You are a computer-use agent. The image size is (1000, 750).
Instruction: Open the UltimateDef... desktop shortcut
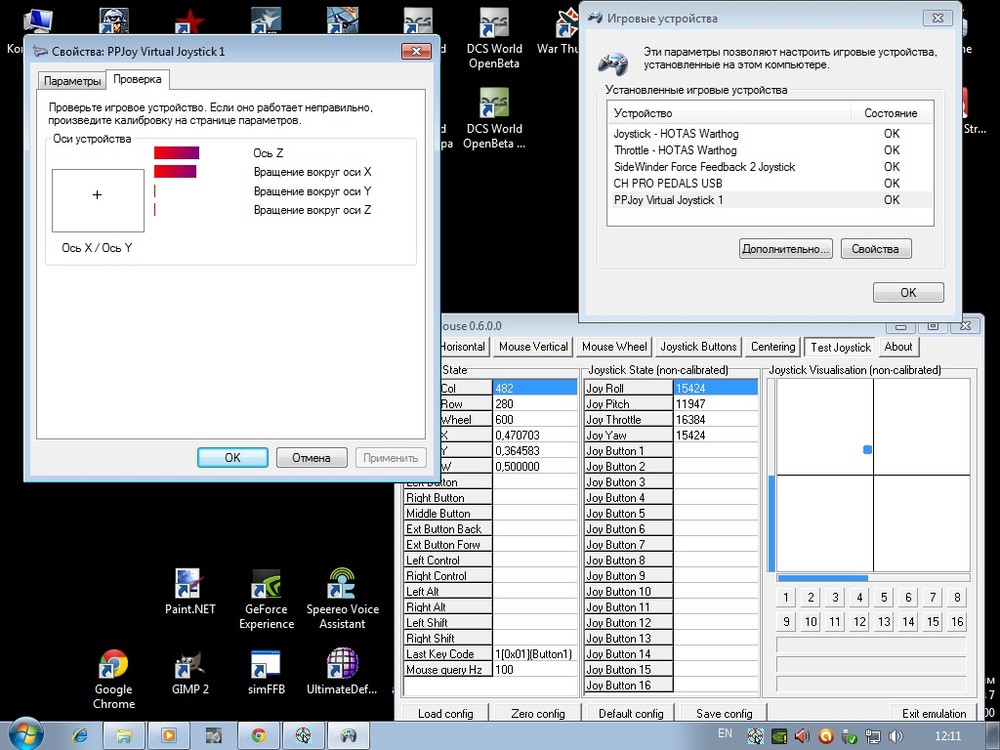click(342, 672)
